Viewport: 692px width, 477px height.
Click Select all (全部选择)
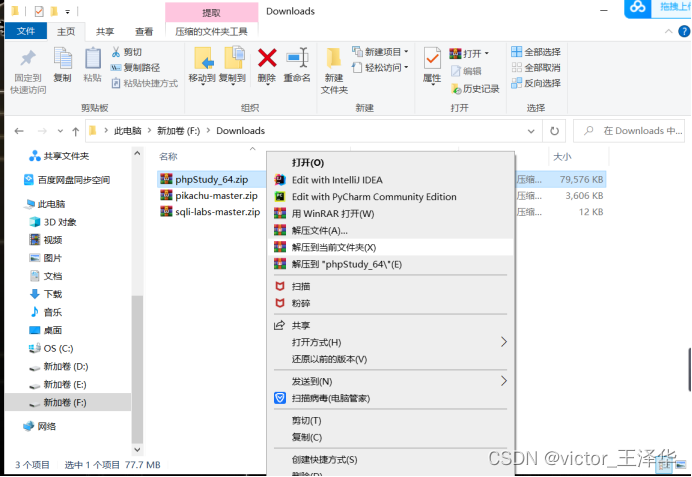pos(536,52)
